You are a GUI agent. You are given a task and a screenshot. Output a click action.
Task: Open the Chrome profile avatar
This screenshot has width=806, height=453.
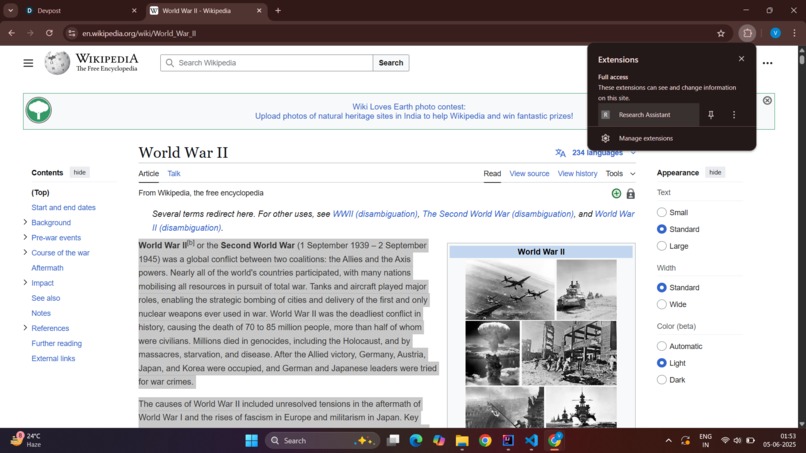(775, 33)
